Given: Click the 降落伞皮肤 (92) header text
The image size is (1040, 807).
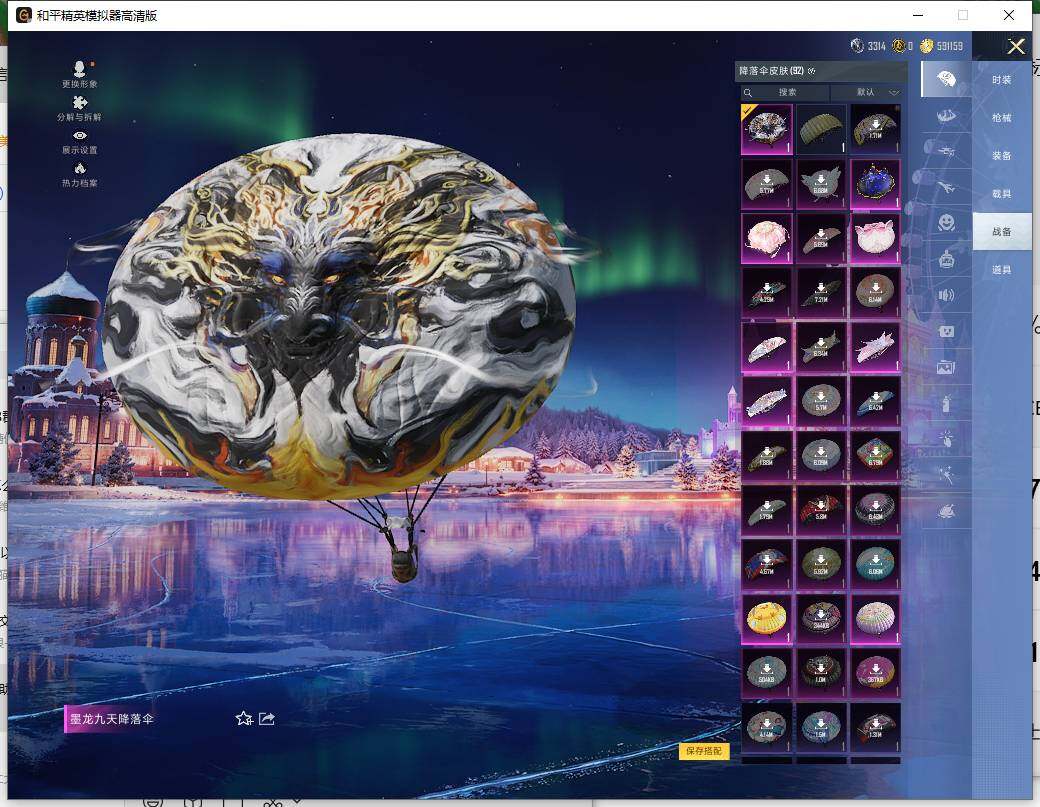Looking at the screenshot, I should point(771,71).
